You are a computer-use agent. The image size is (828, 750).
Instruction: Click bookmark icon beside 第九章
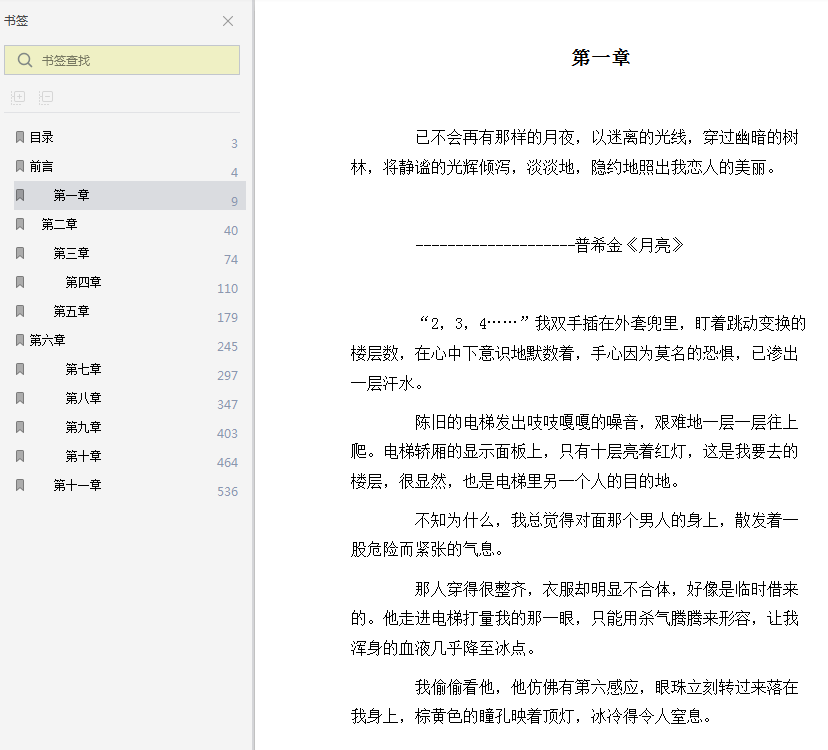(20, 427)
